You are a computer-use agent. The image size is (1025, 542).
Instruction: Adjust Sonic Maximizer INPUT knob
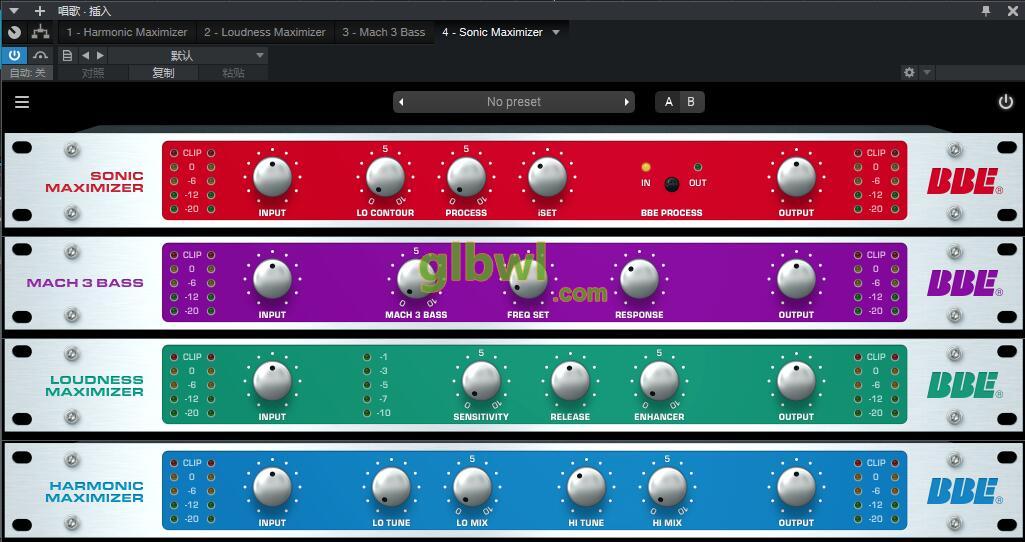click(272, 177)
